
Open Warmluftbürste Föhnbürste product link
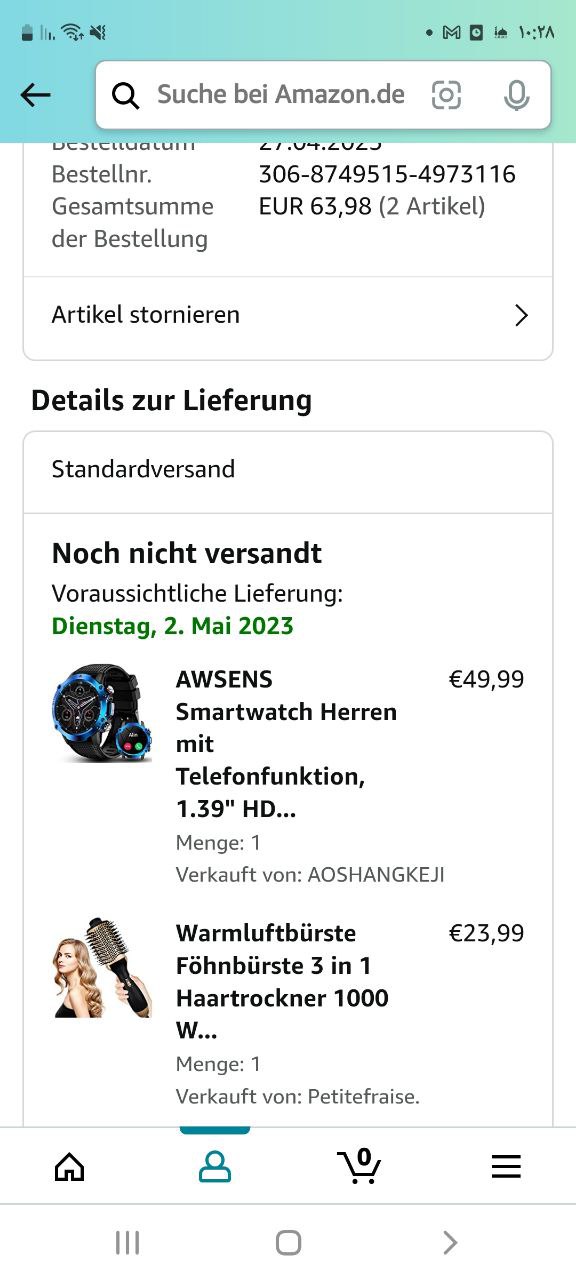point(282,981)
